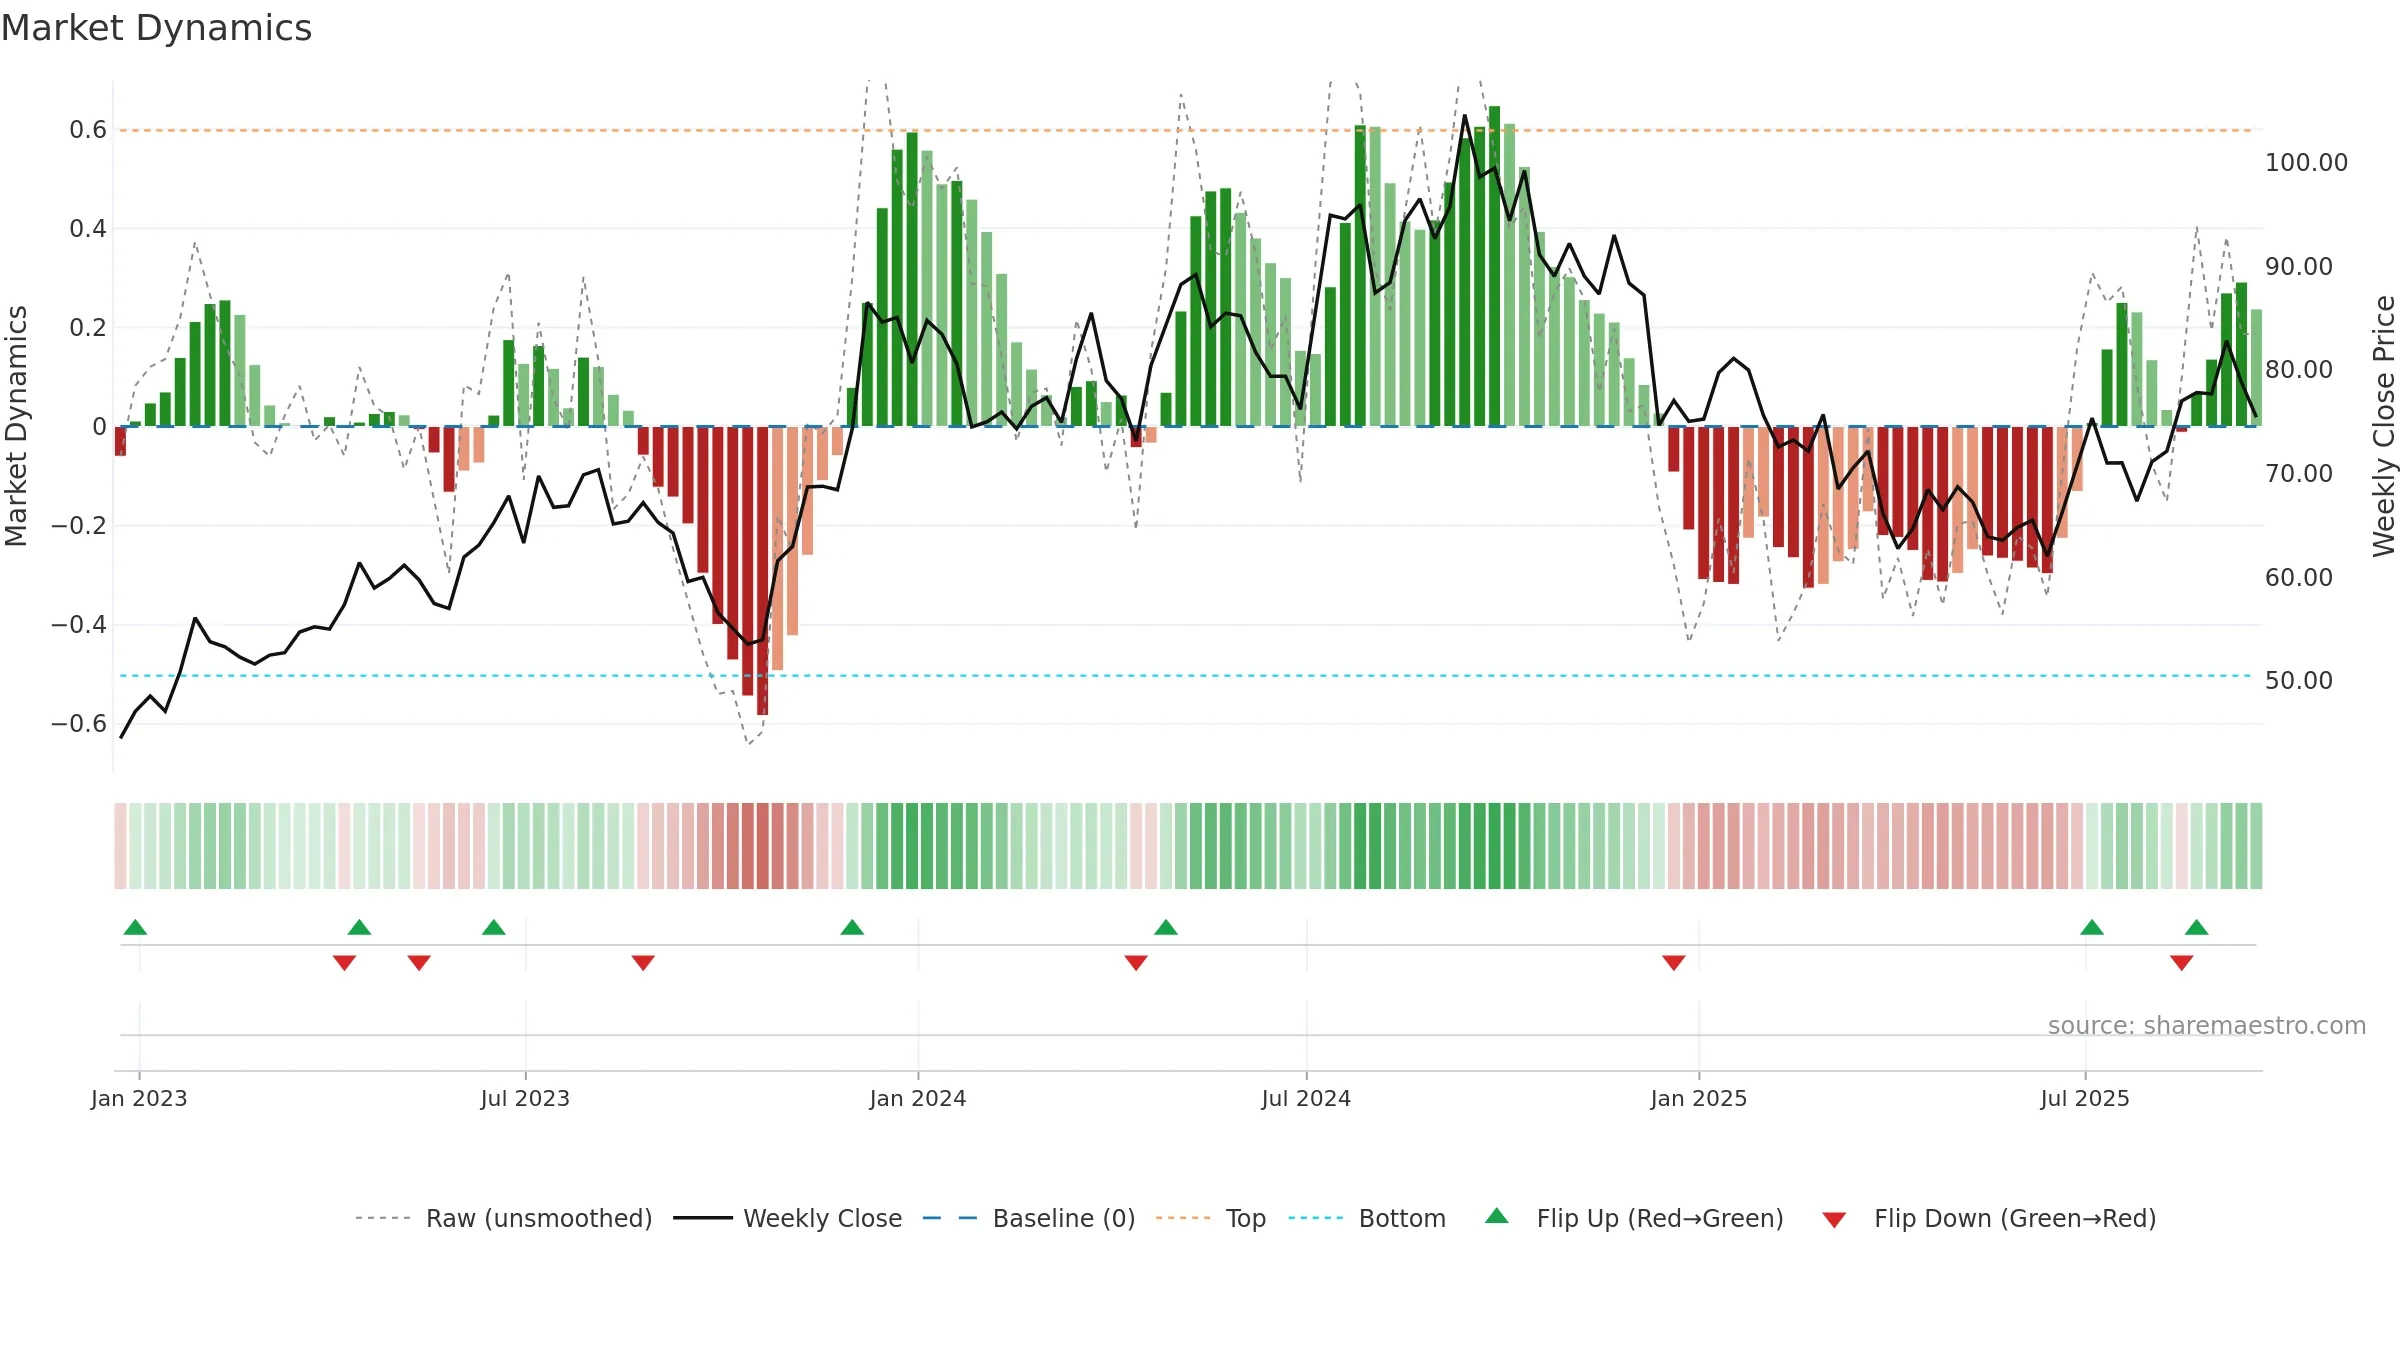Viewport: 2400px width, 1350px height.
Task: Click the Jan 2025 x-axis label
Action: [1699, 1098]
